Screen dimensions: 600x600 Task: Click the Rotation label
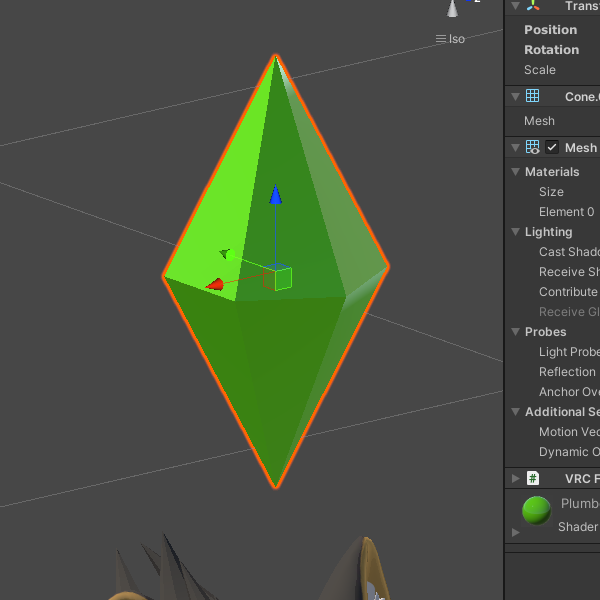coord(551,50)
